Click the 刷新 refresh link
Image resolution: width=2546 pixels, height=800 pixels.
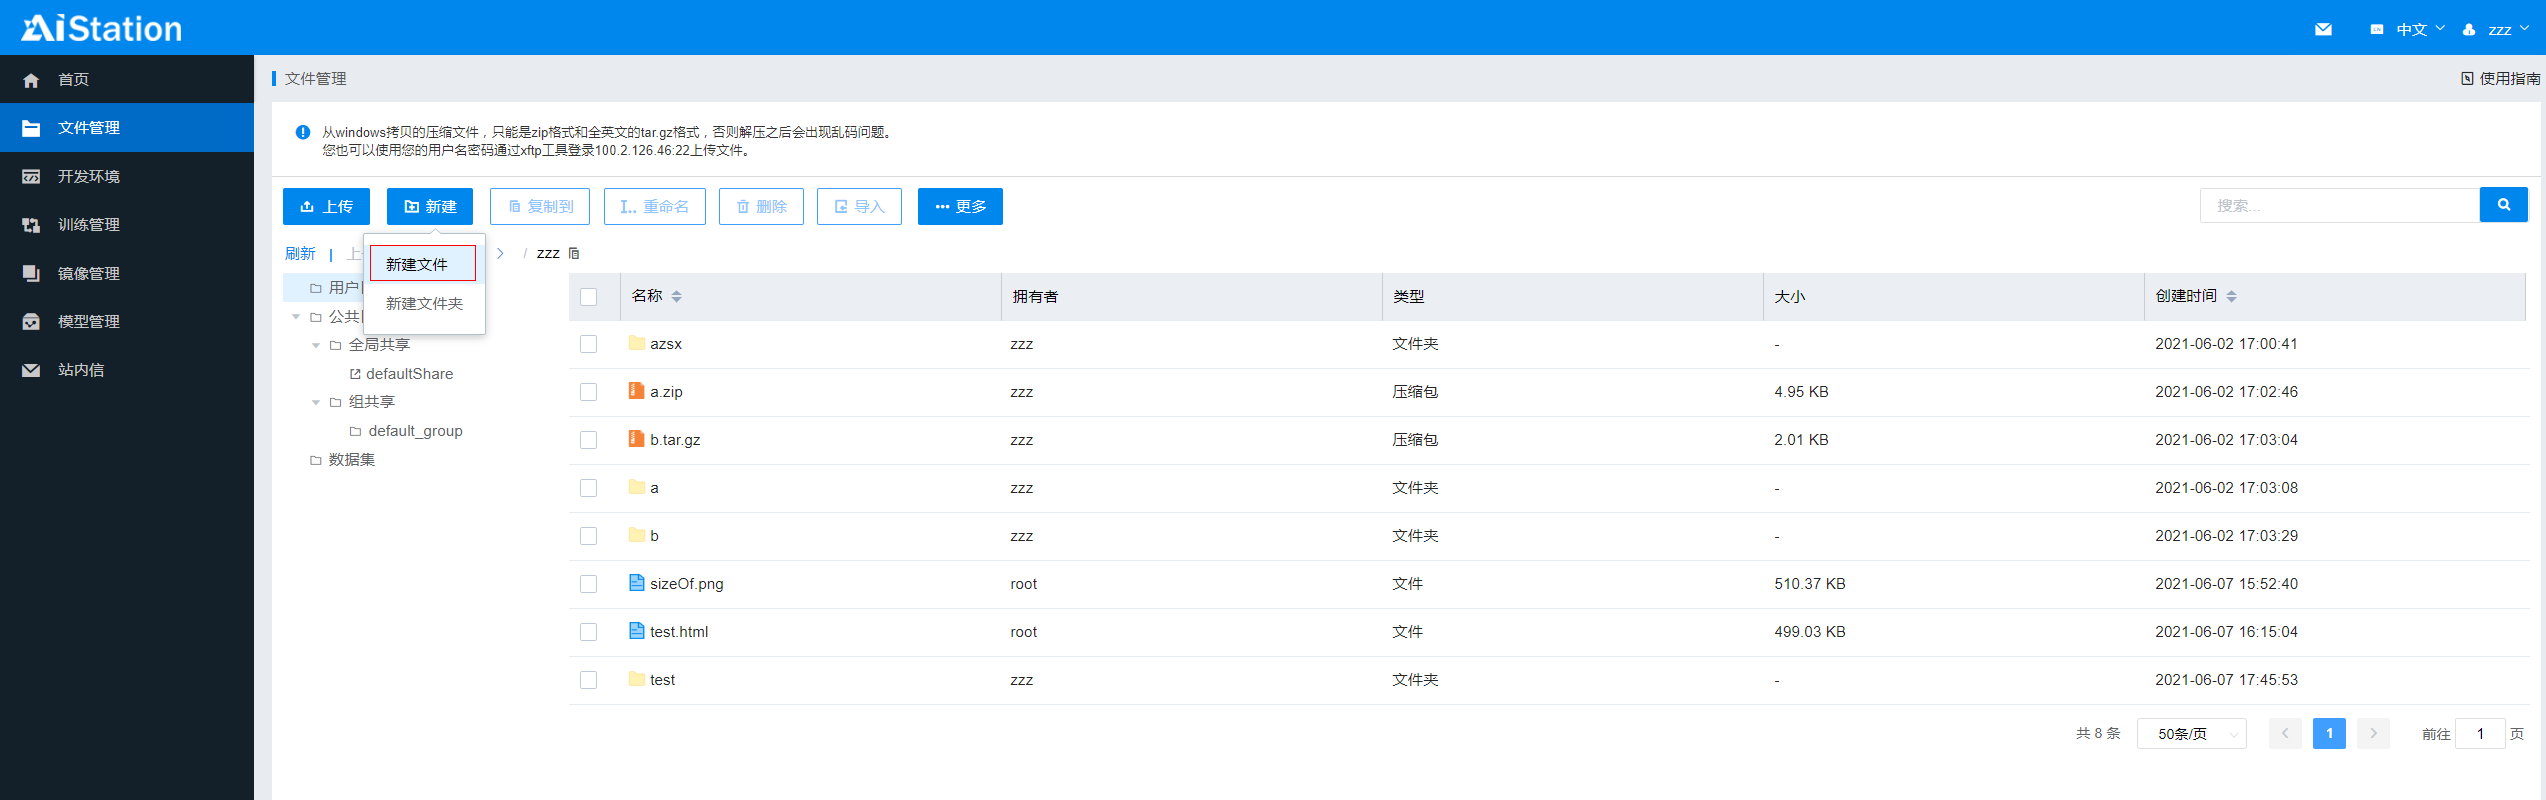300,254
